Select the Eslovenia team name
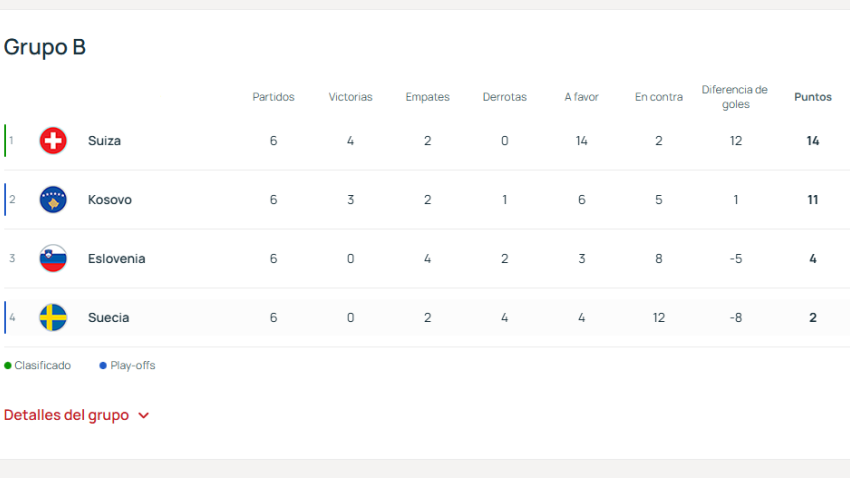This screenshot has height=478, width=850. 117,259
